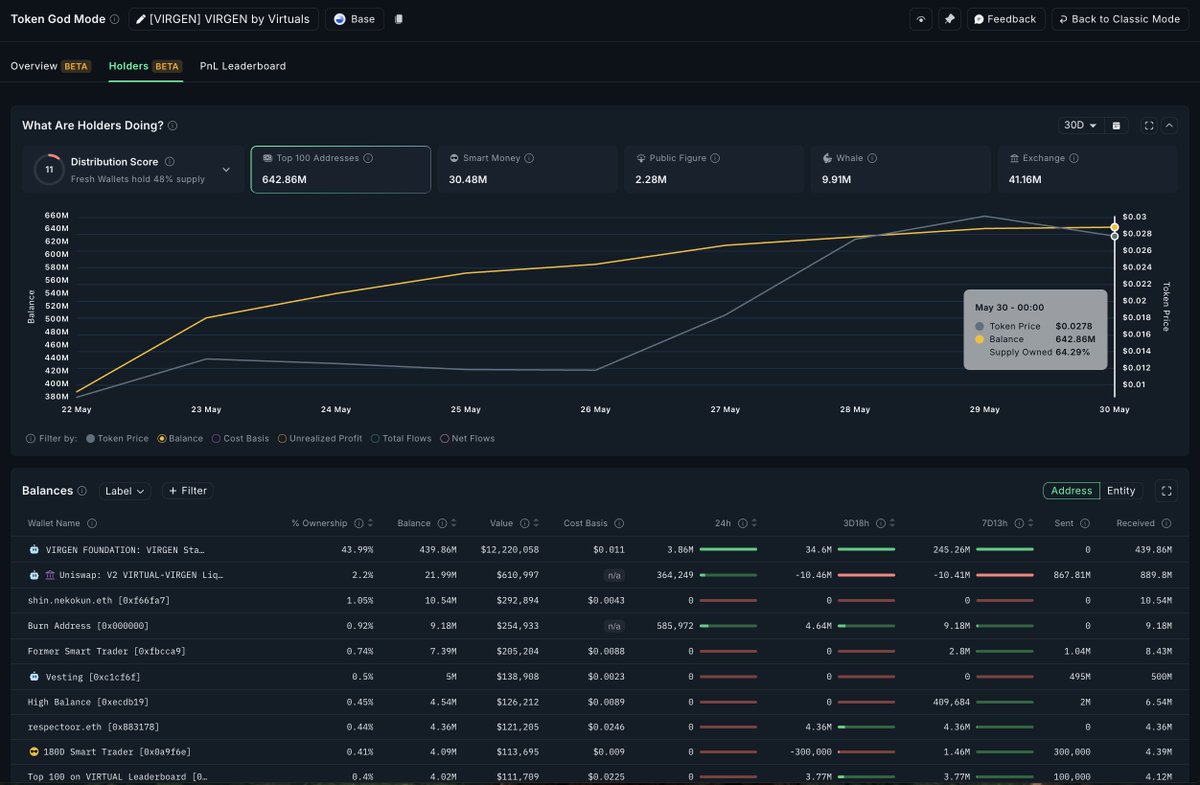The width and height of the screenshot is (1200, 785).
Task: Click info icon next to Whale
Action: point(872,158)
